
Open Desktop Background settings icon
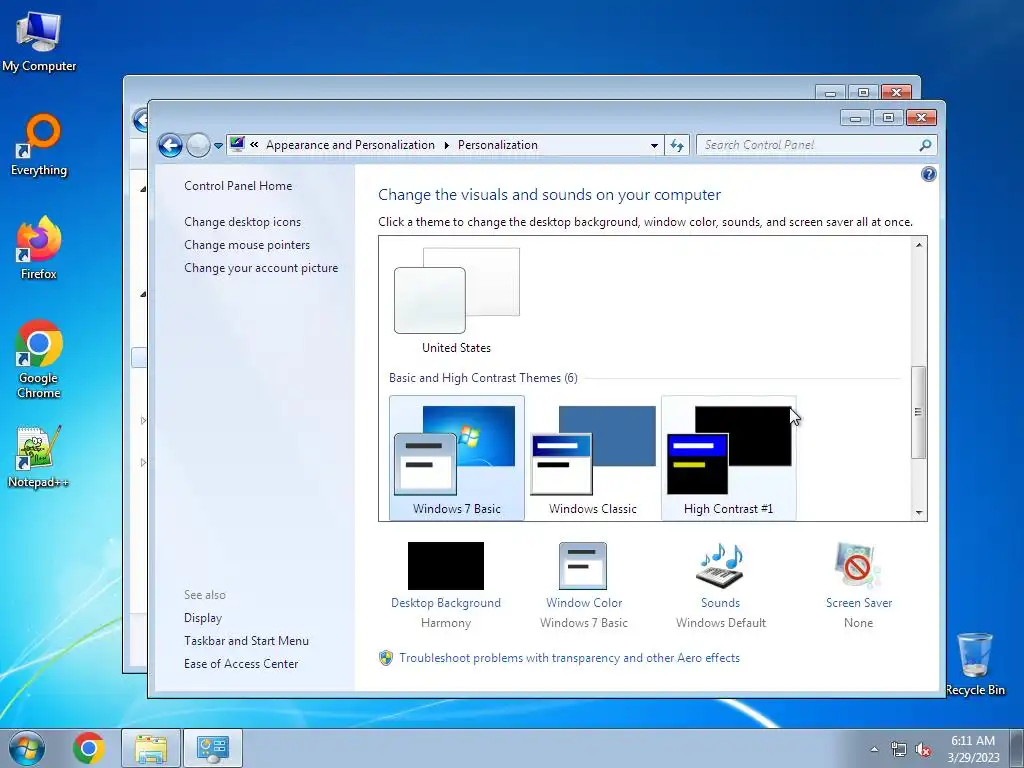tap(445, 566)
